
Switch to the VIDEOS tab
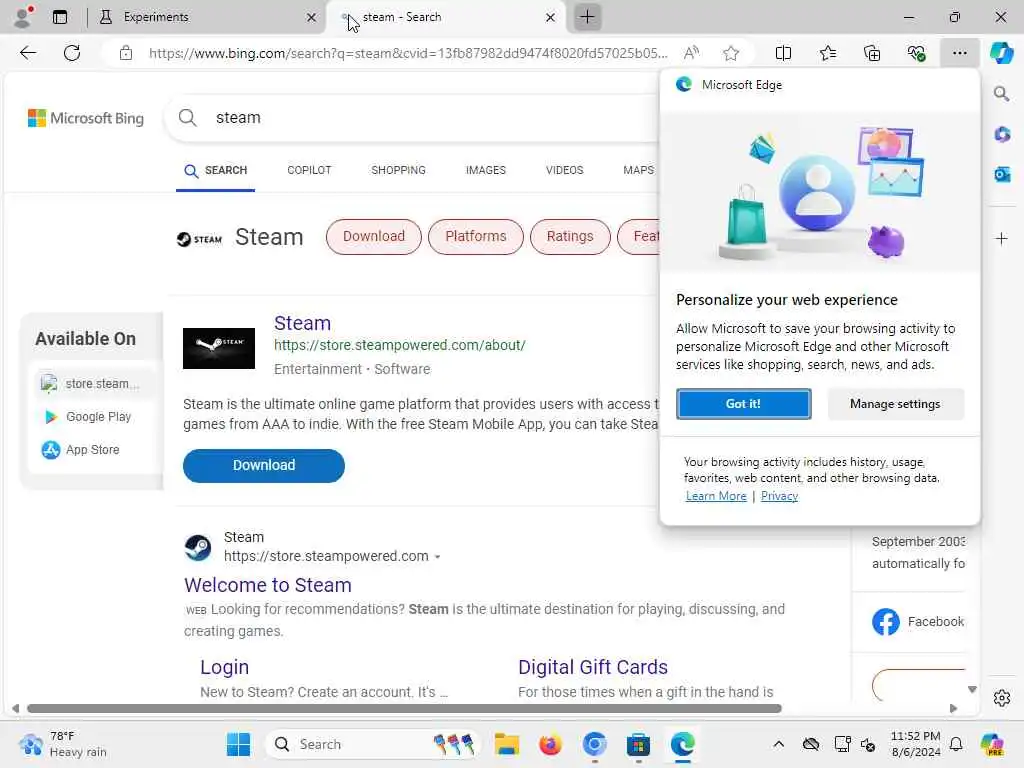pos(564,170)
